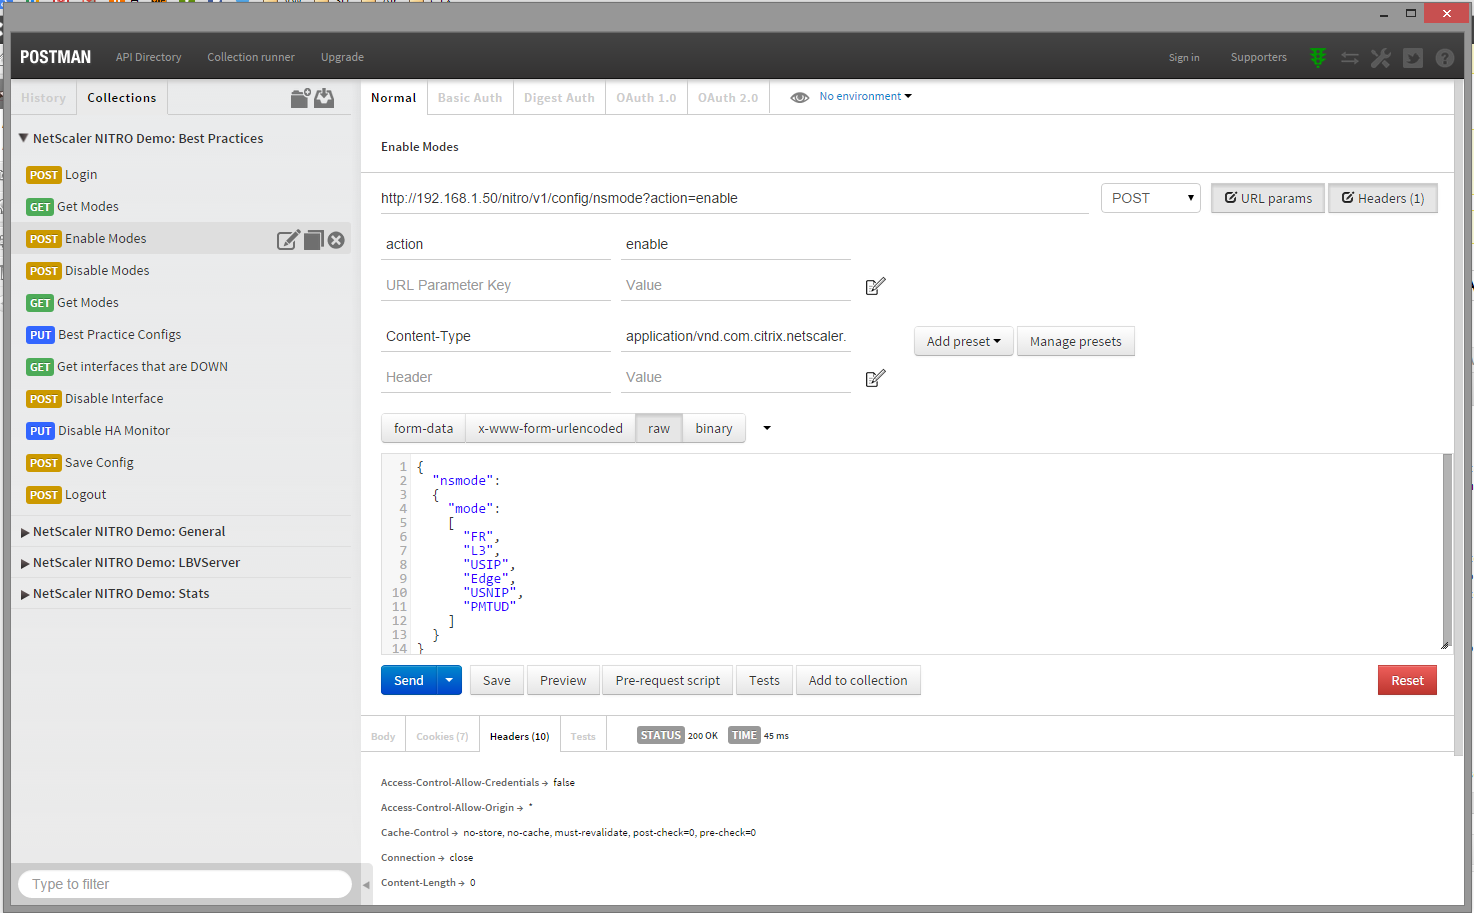1474x913 pixels.
Task: Toggle the Headers (1) panel
Action: (1383, 198)
